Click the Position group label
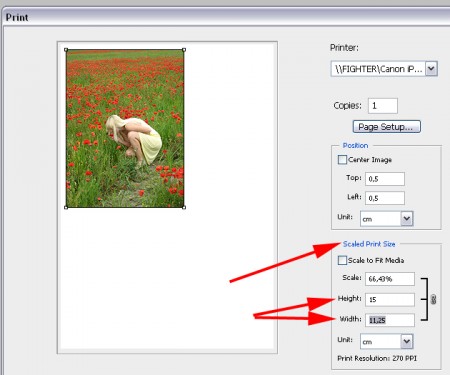This screenshot has height=375, width=450. point(355,146)
